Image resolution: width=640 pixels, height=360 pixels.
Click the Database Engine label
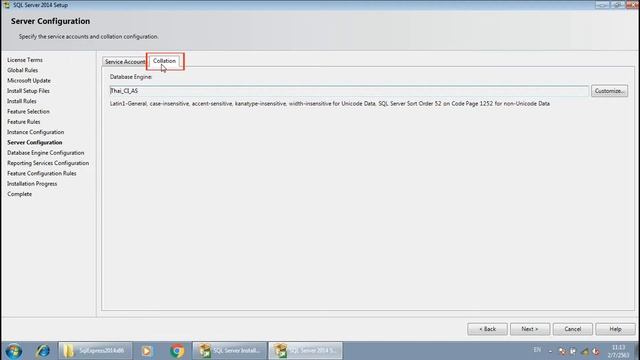point(131,77)
